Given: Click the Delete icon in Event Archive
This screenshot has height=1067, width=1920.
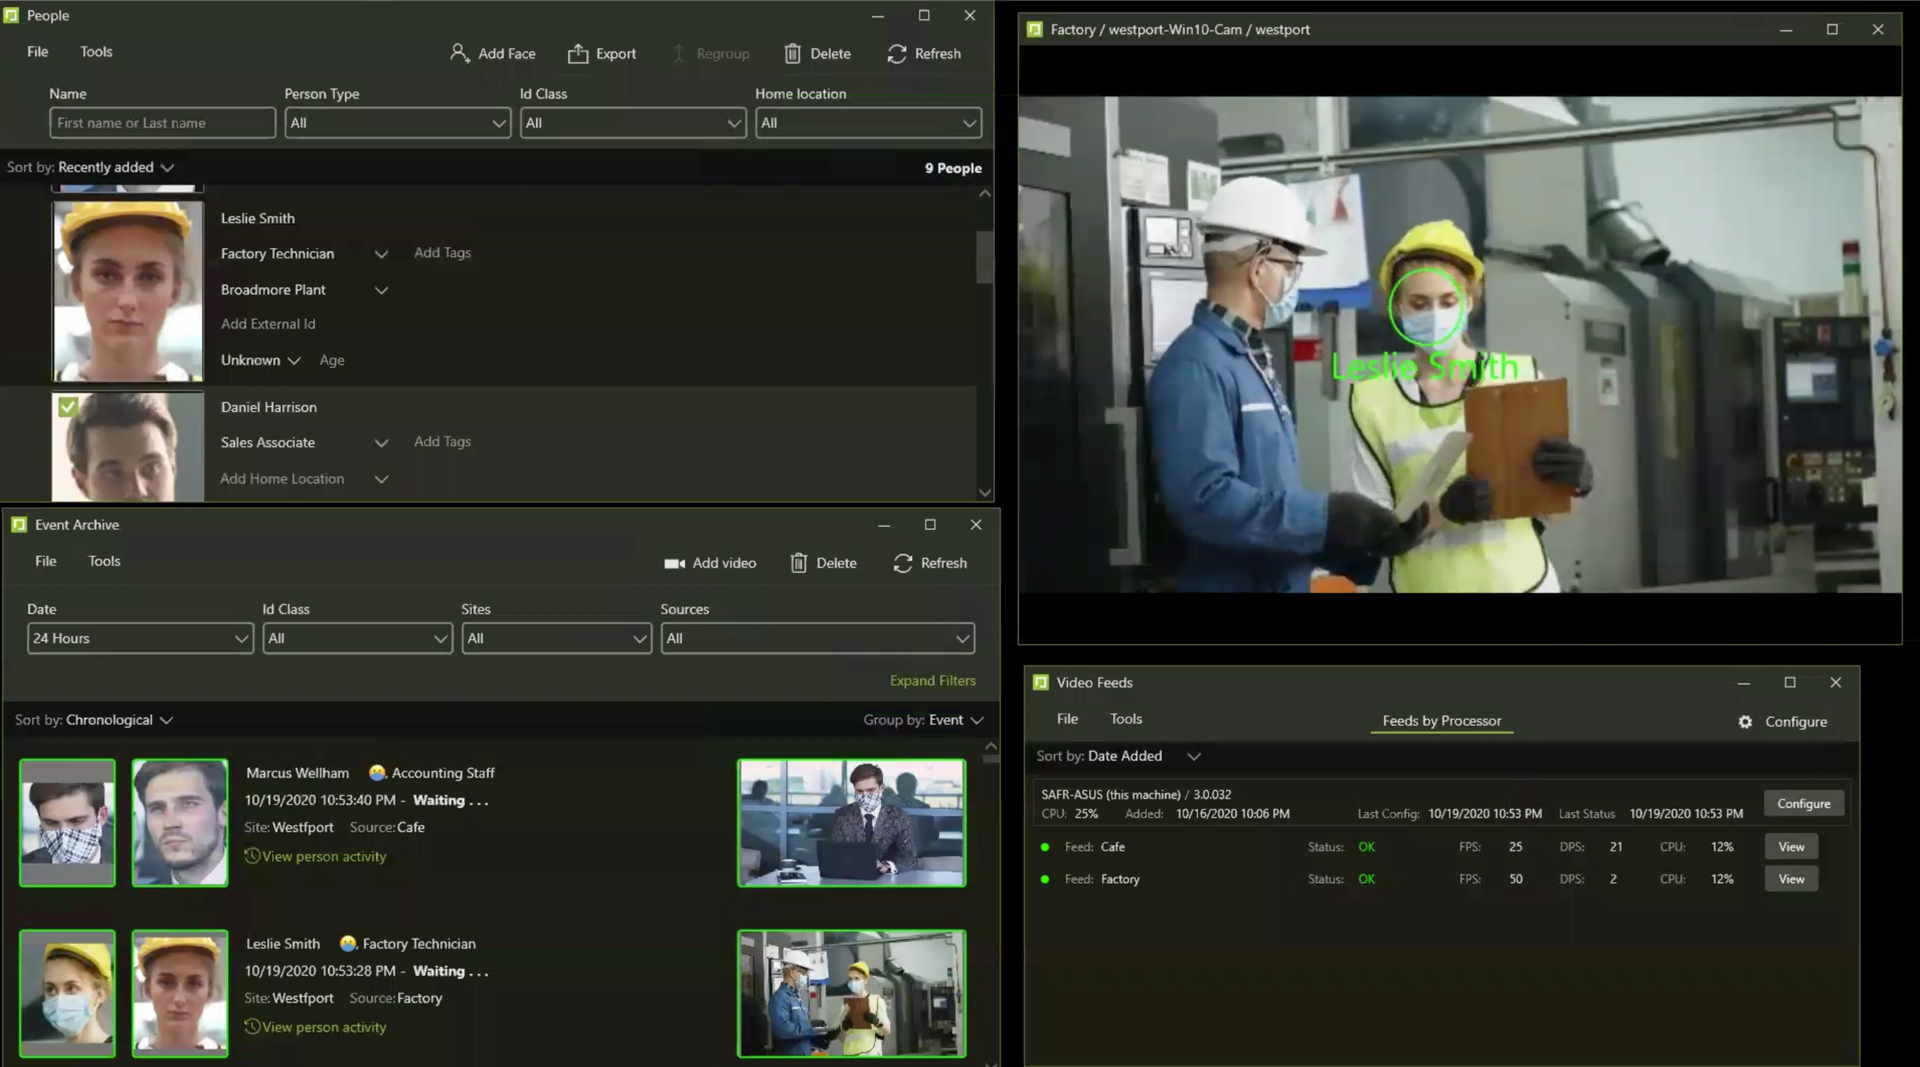Looking at the screenshot, I should [798, 562].
